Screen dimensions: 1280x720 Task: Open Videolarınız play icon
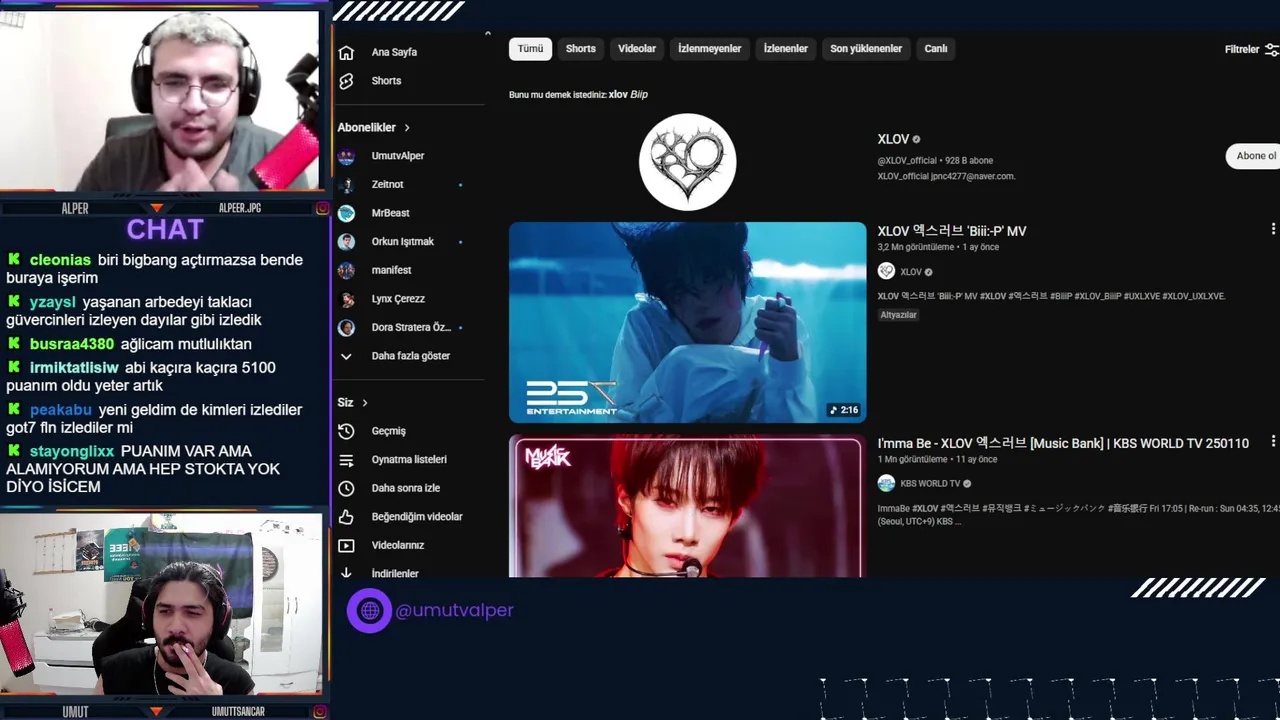(x=346, y=545)
